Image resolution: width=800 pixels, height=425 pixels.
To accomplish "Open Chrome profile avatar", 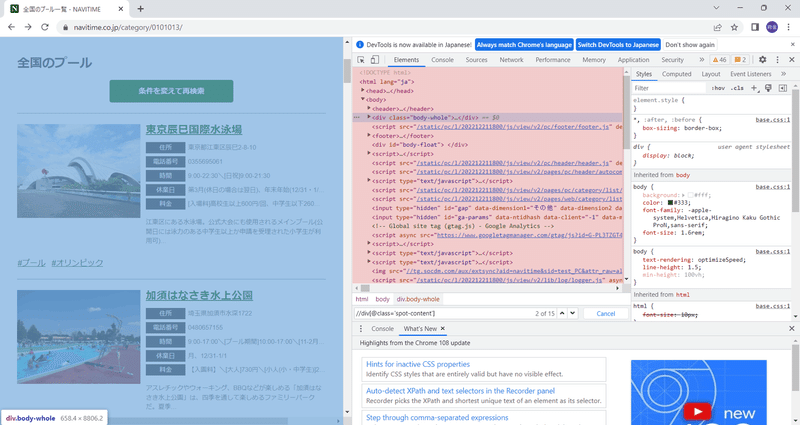I will click(772, 28).
